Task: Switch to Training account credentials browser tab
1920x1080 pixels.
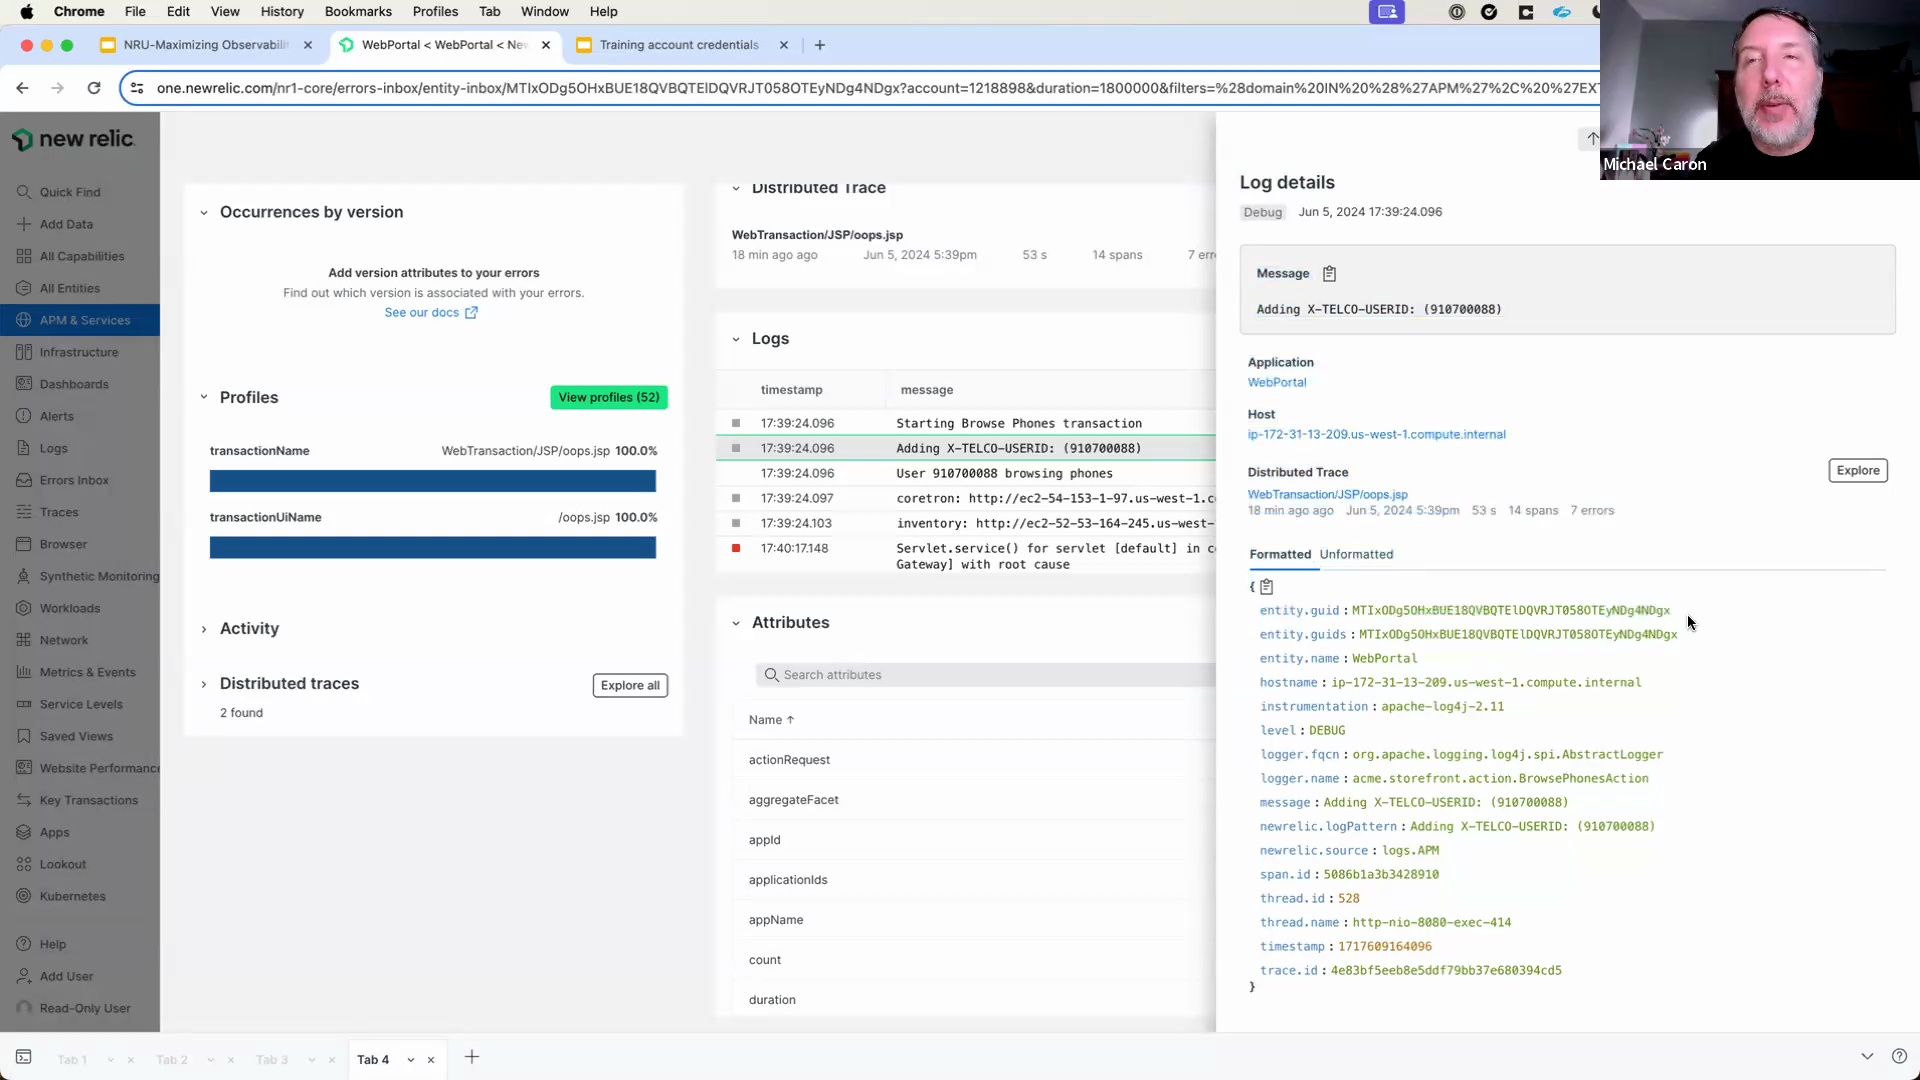Action: click(x=679, y=45)
